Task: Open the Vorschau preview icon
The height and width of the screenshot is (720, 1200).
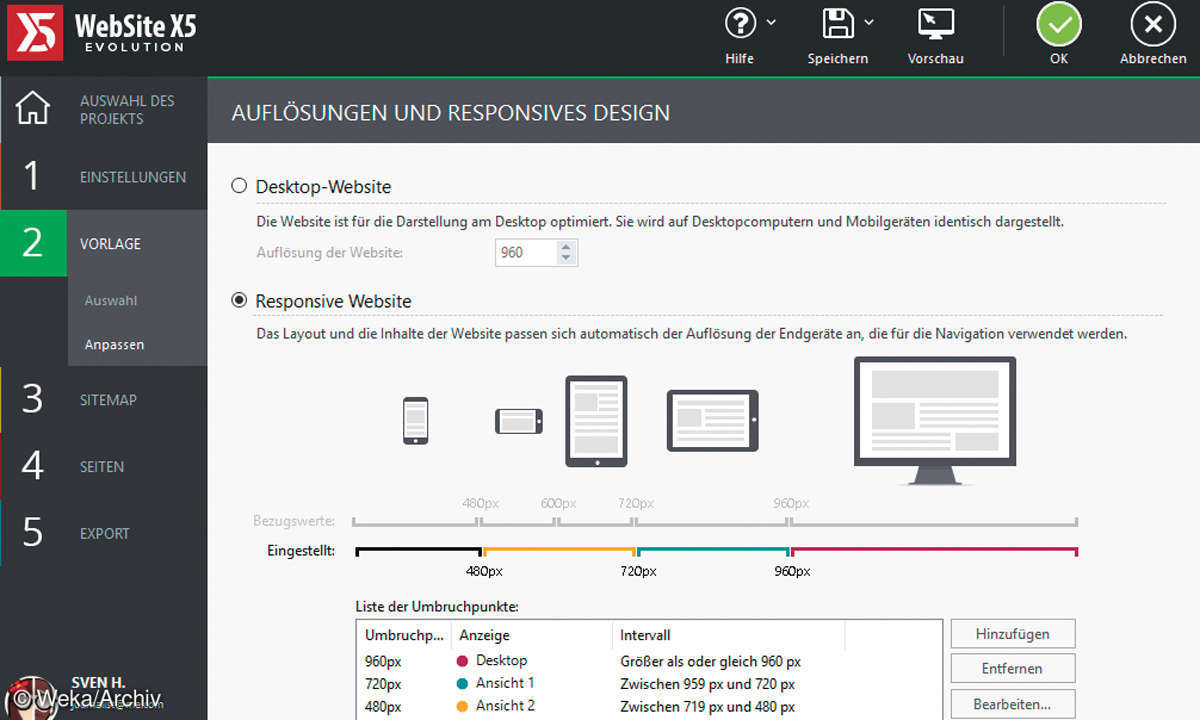Action: 936,23
